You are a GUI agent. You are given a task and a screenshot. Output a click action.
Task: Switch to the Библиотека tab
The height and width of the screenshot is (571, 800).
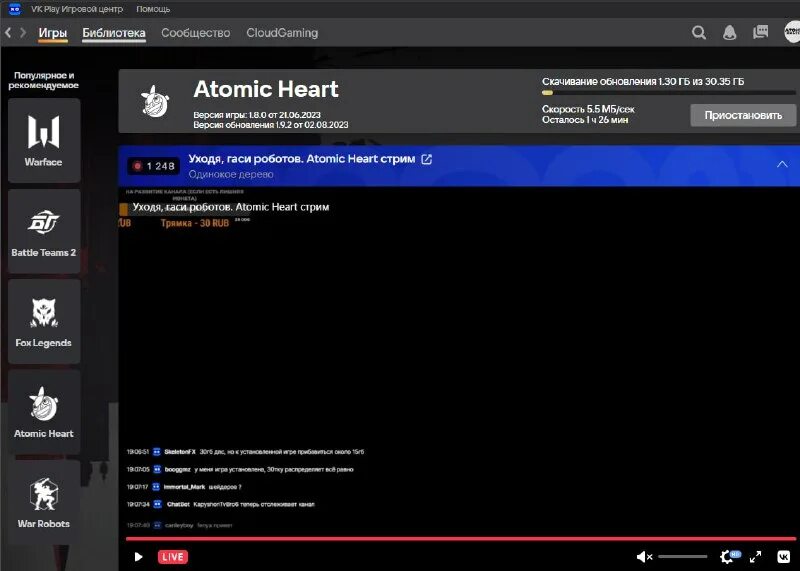coord(114,33)
